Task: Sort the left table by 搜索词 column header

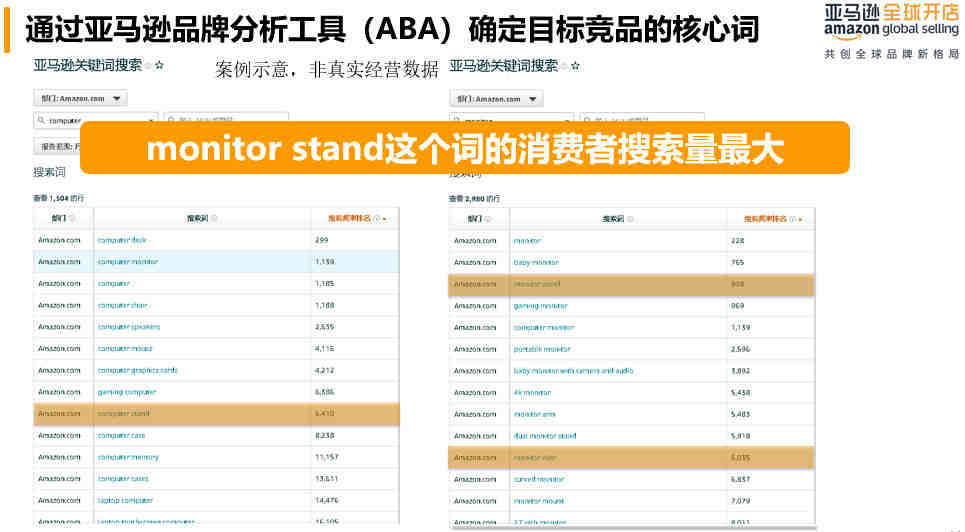Action: [202, 218]
